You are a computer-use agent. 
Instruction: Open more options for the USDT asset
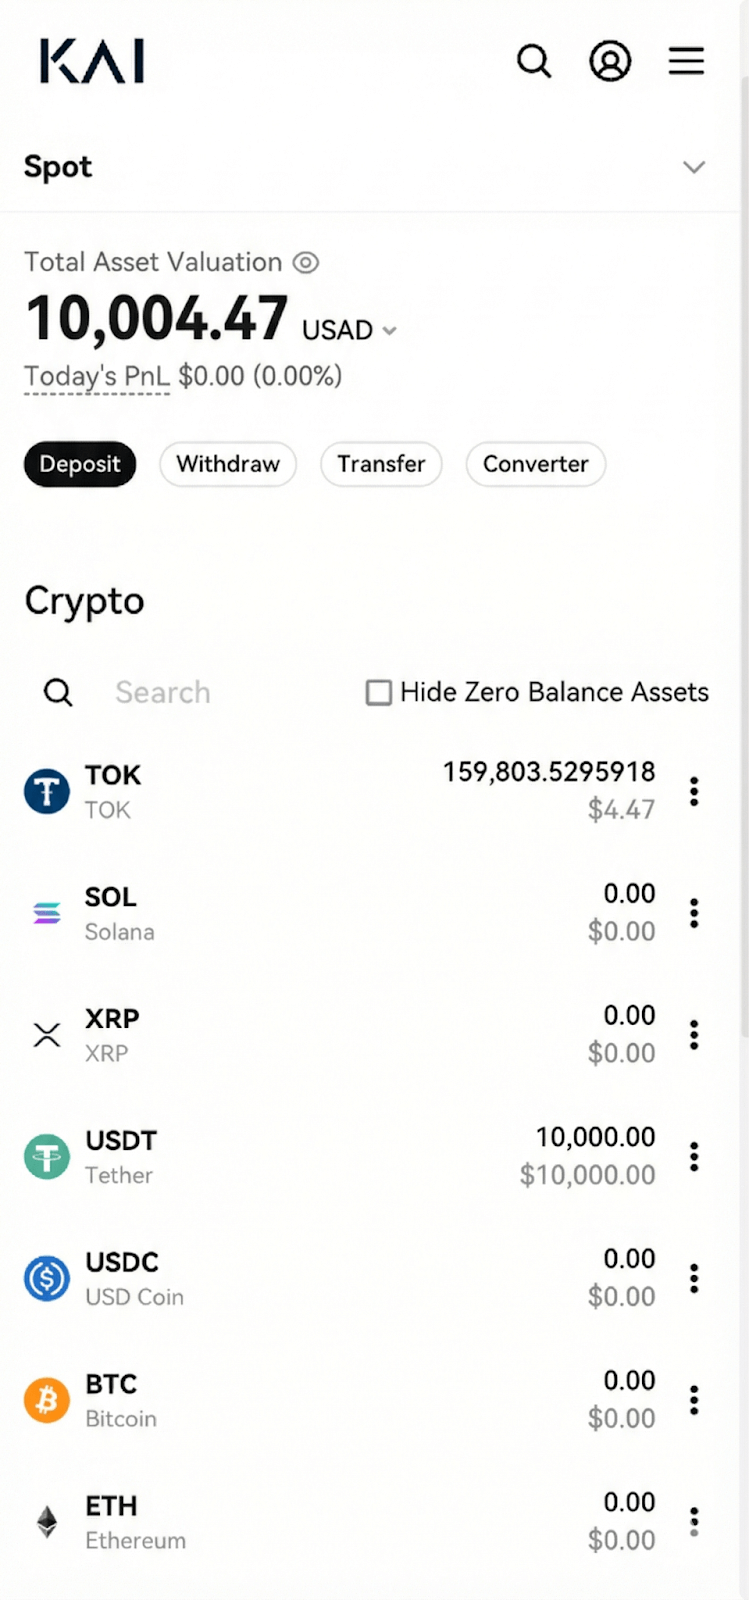694,1157
